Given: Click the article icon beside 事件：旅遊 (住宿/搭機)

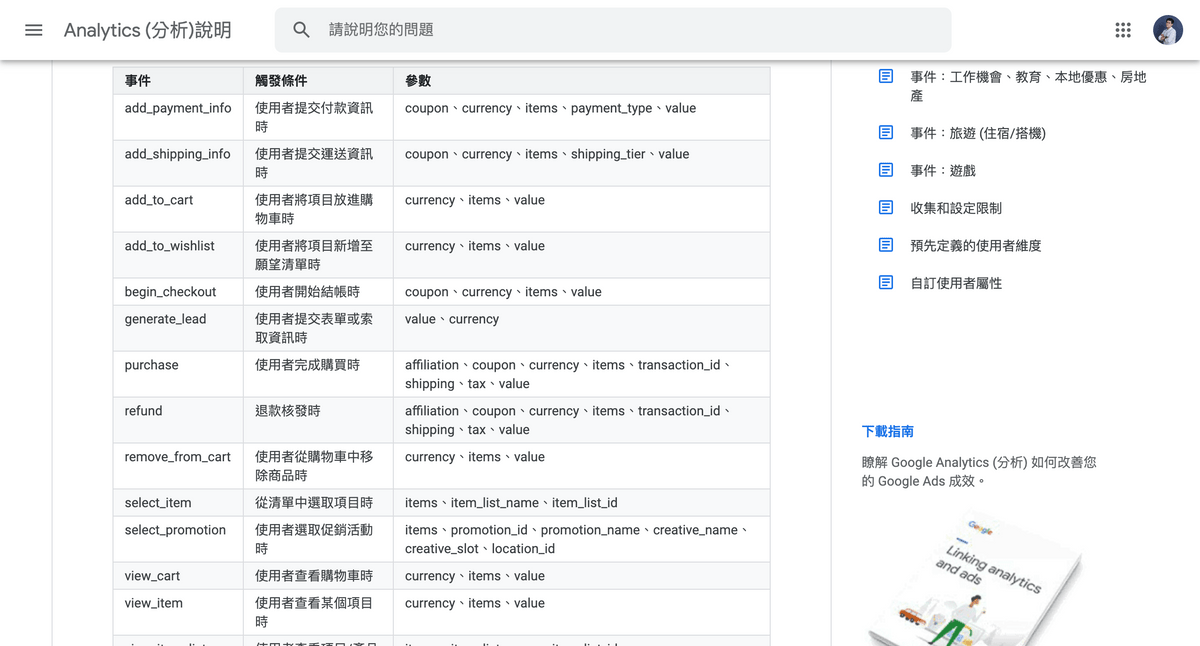Looking at the screenshot, I should (885, 131).
